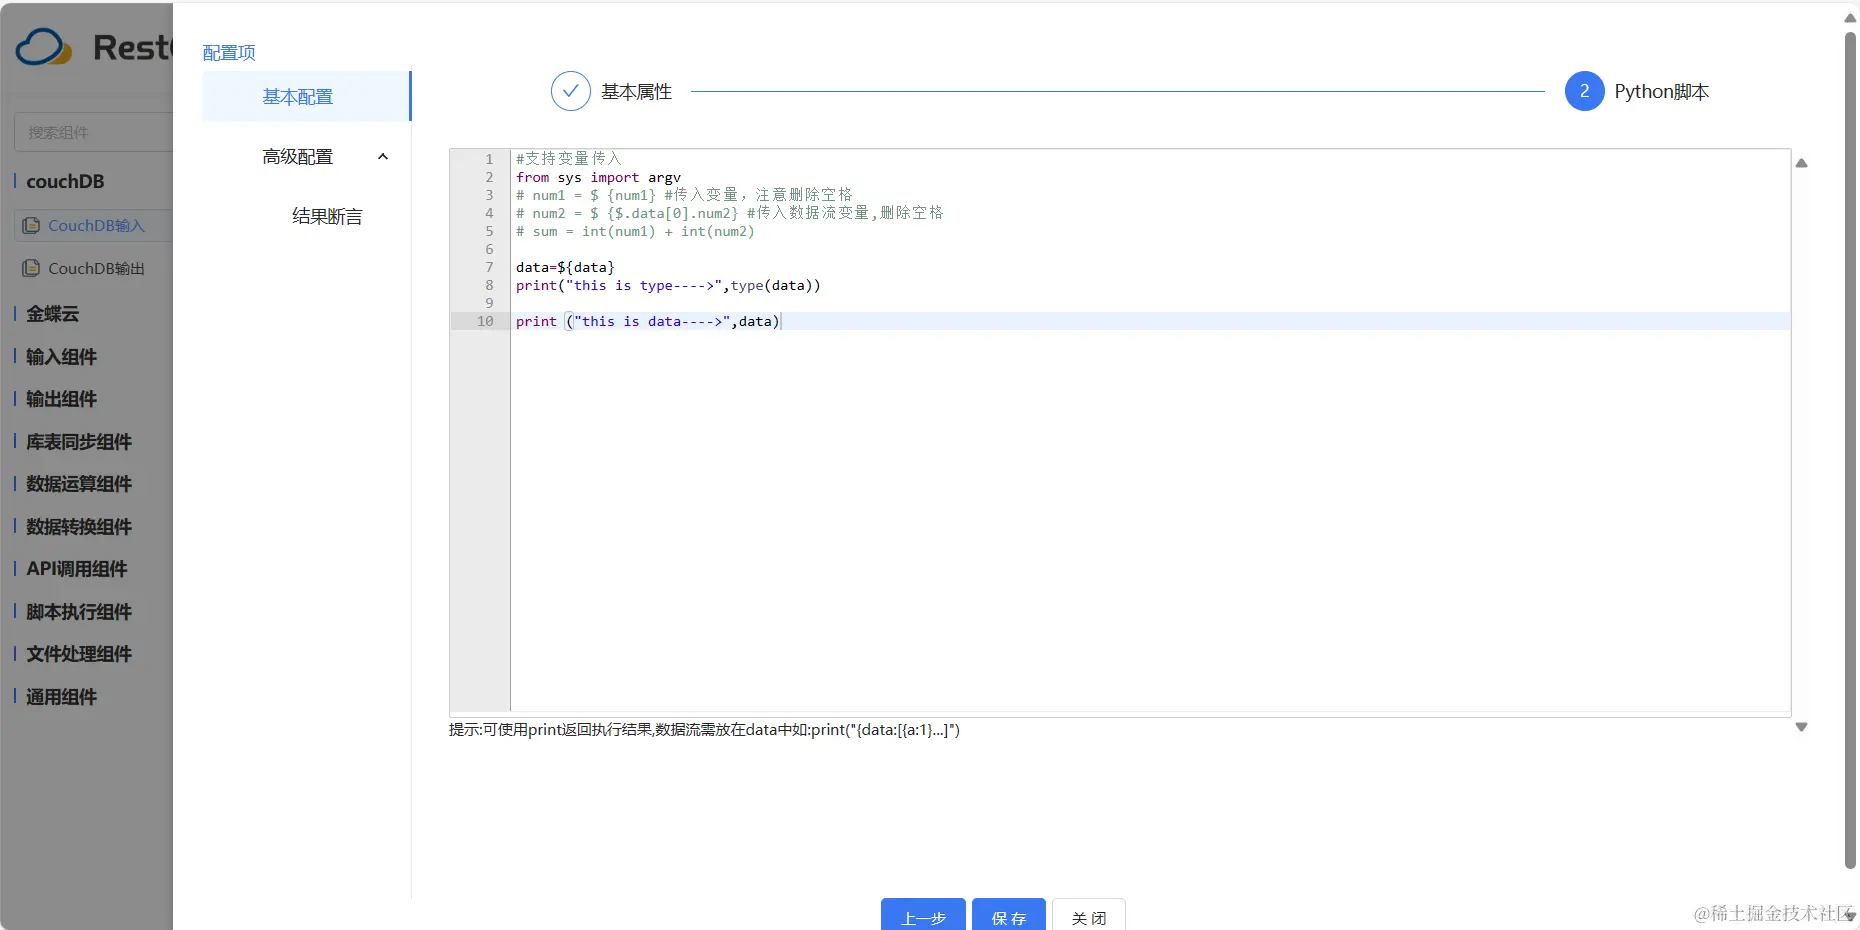
Task: Expand the API调用组件 group
Action: pos(77,569)
